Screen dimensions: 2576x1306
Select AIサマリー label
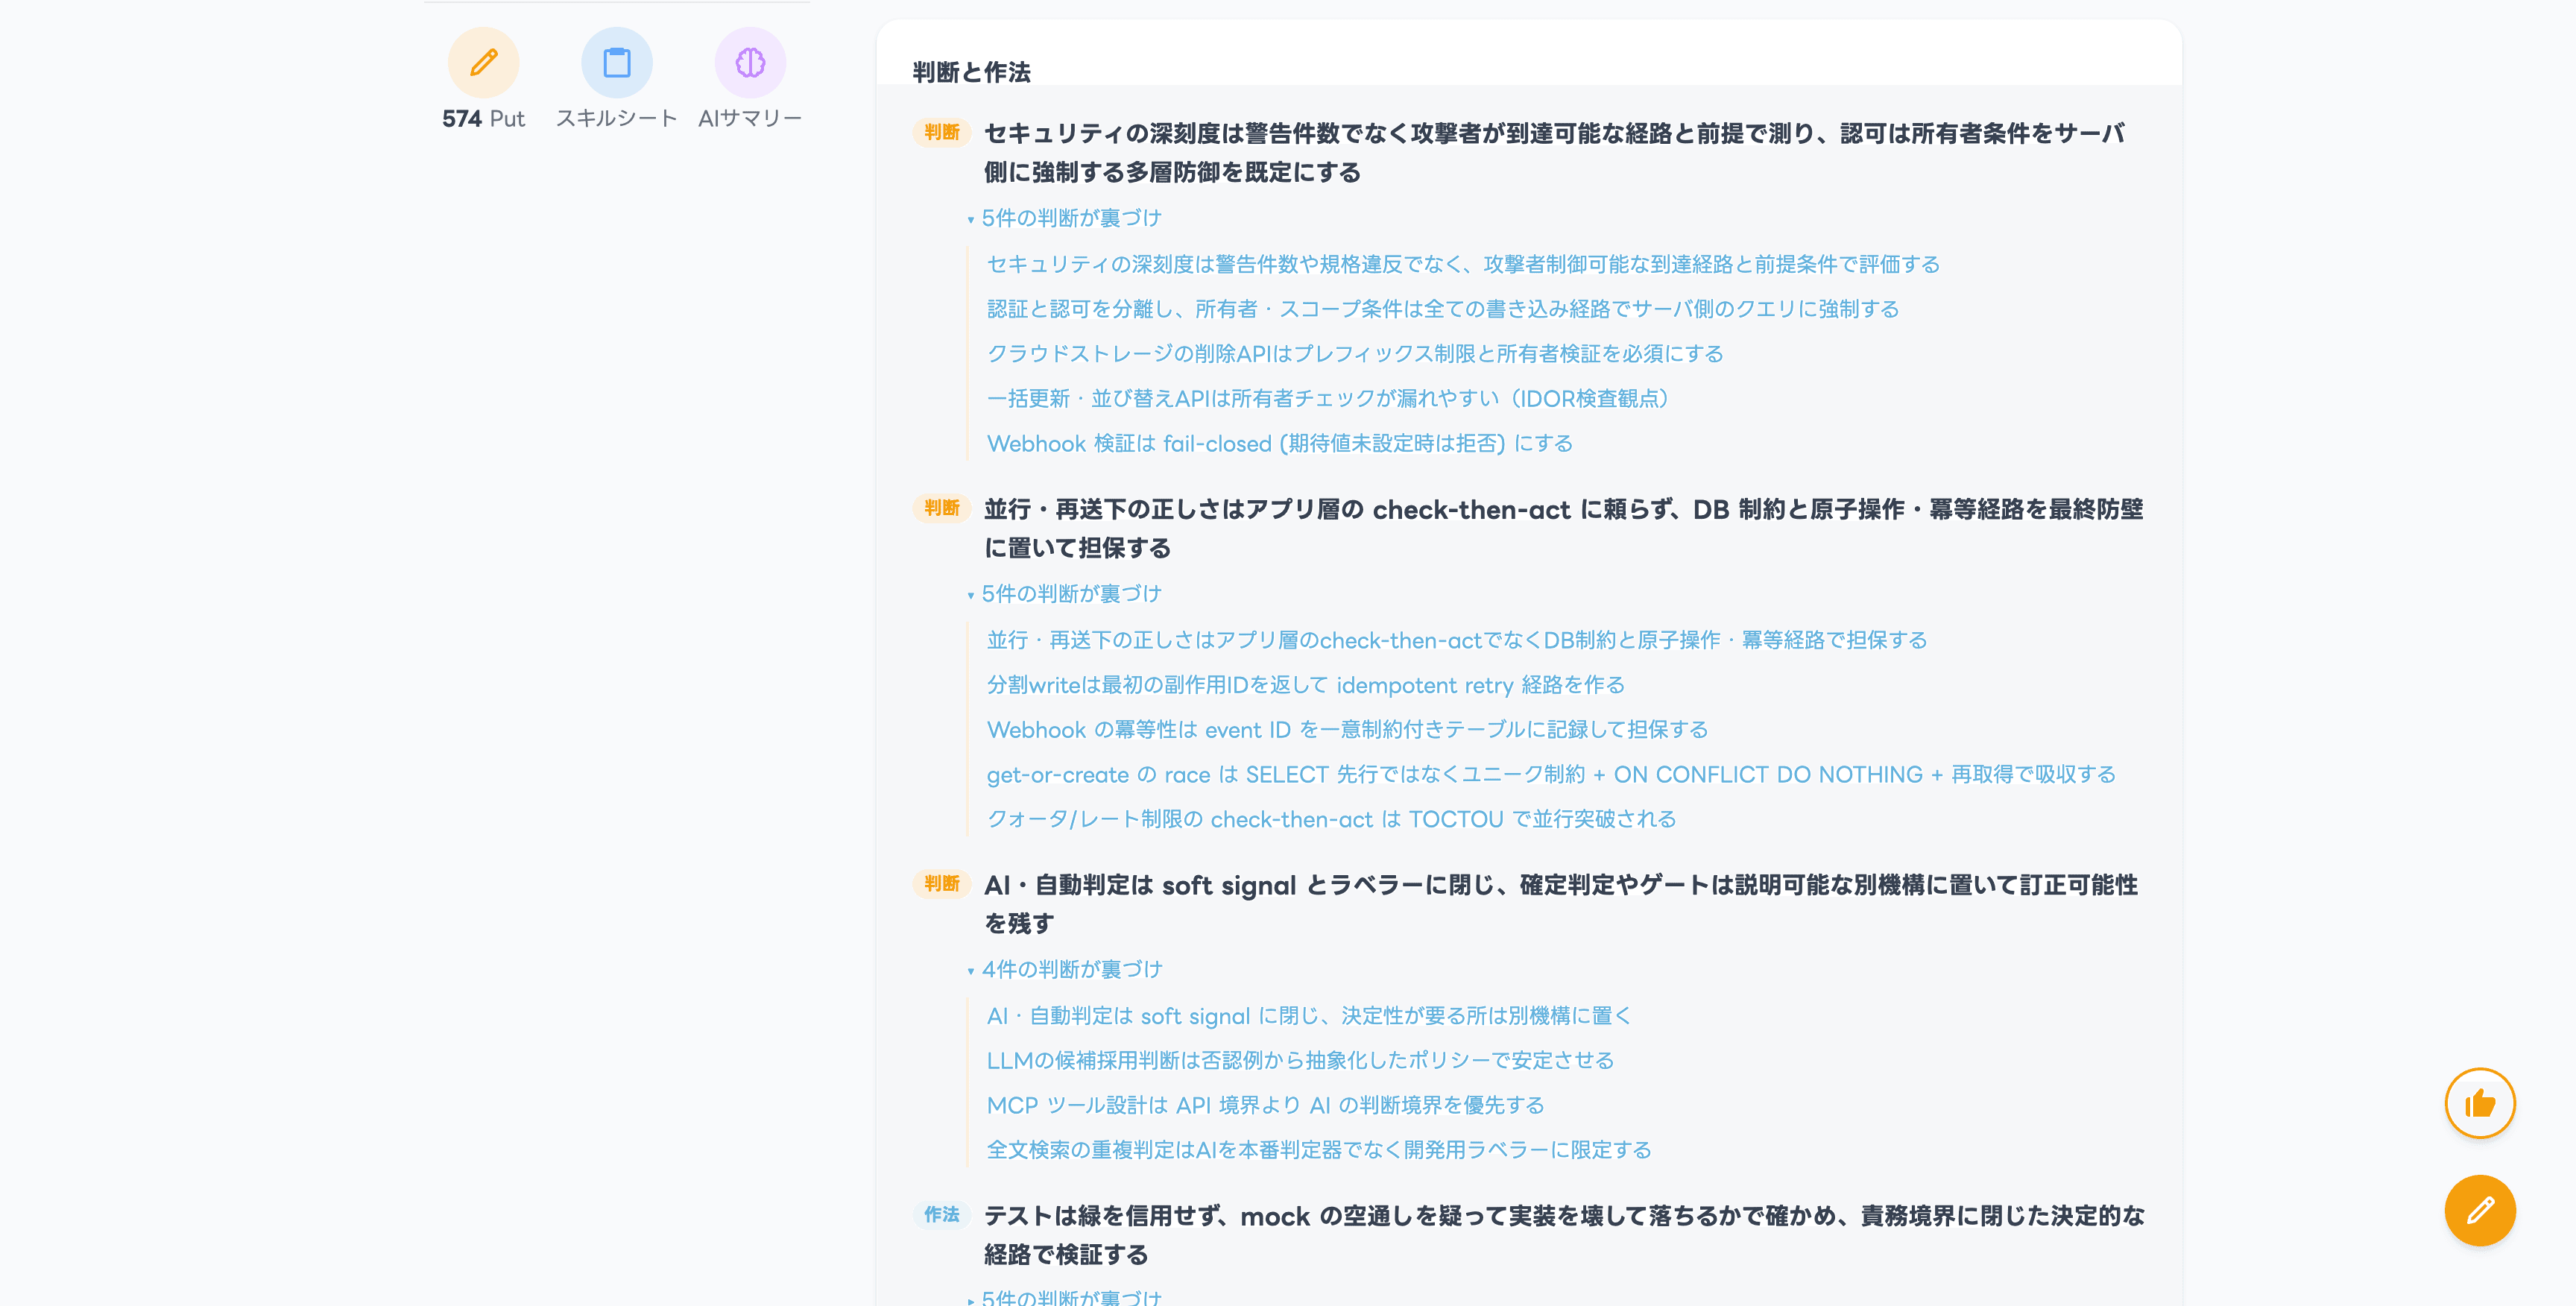[x=750, y=118]
